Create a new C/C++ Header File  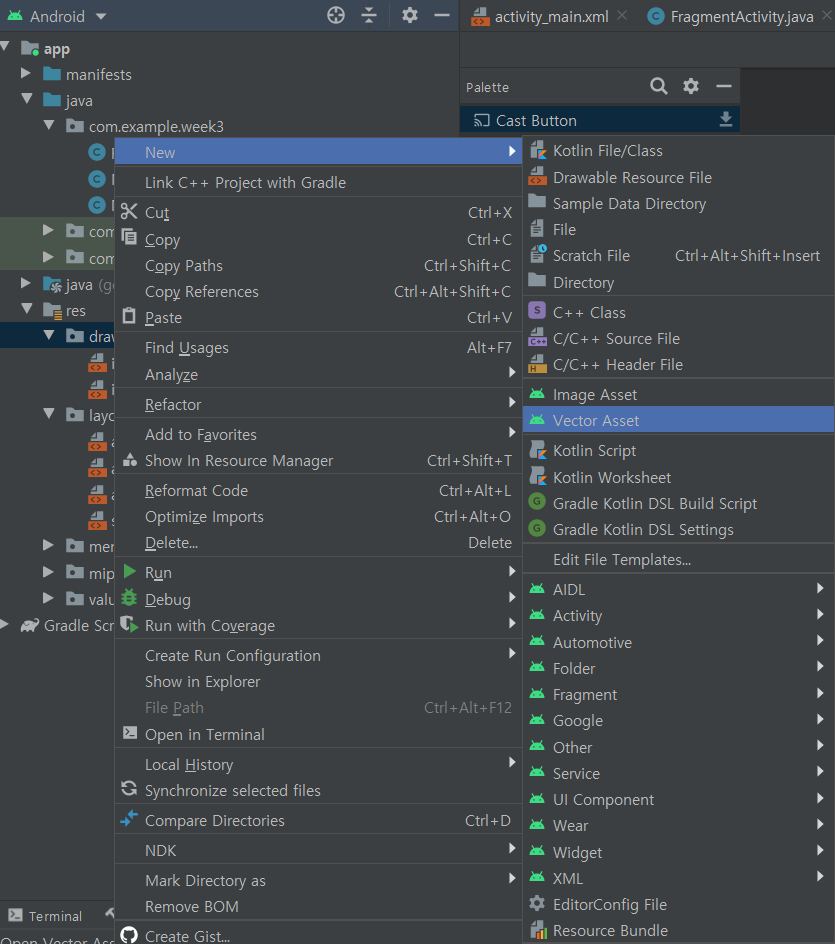coord(678,364)
